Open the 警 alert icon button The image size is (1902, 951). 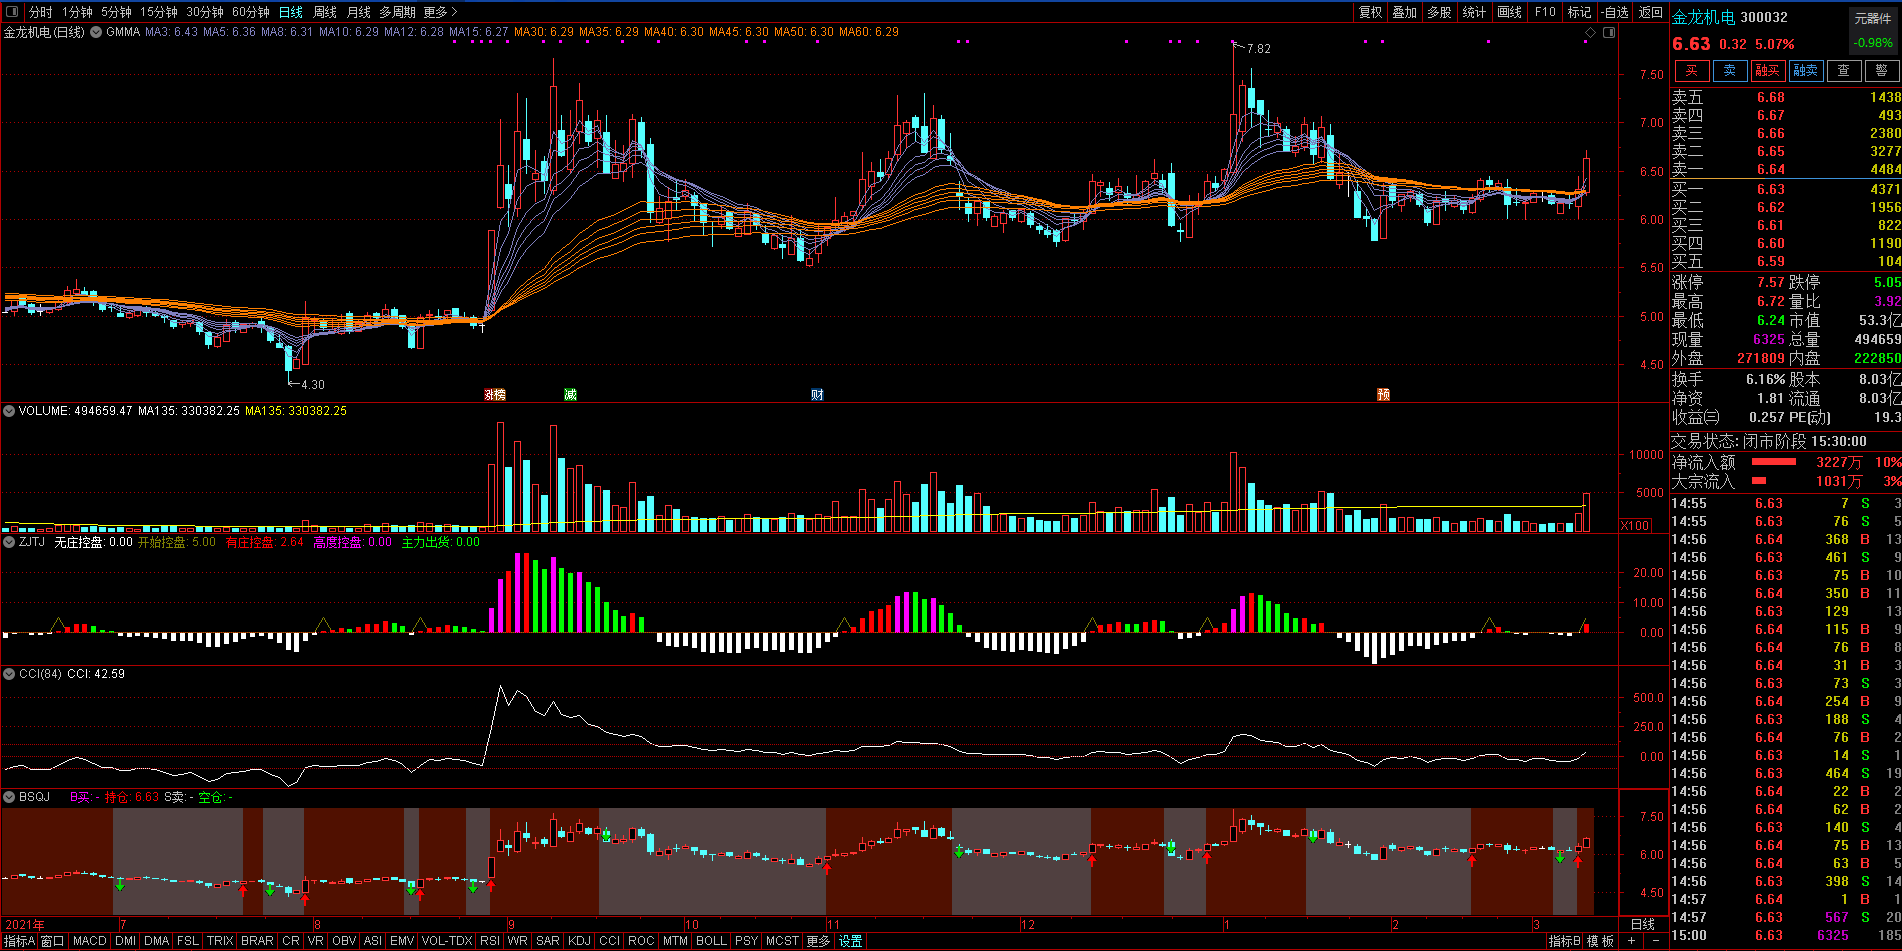[1881, 71]
